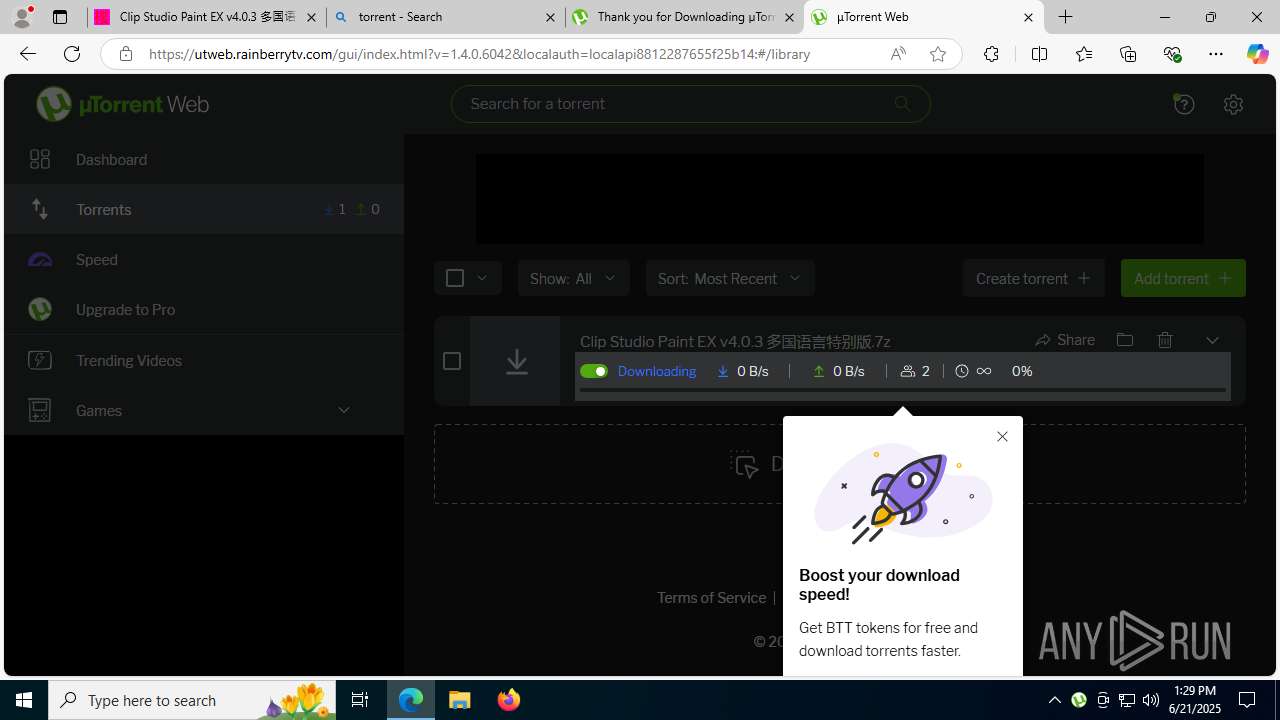Image resolution: width=1280 pixels, height=720 pixels.
Task: Click the Clip Studio Paint torrent name
Action: 735,341
